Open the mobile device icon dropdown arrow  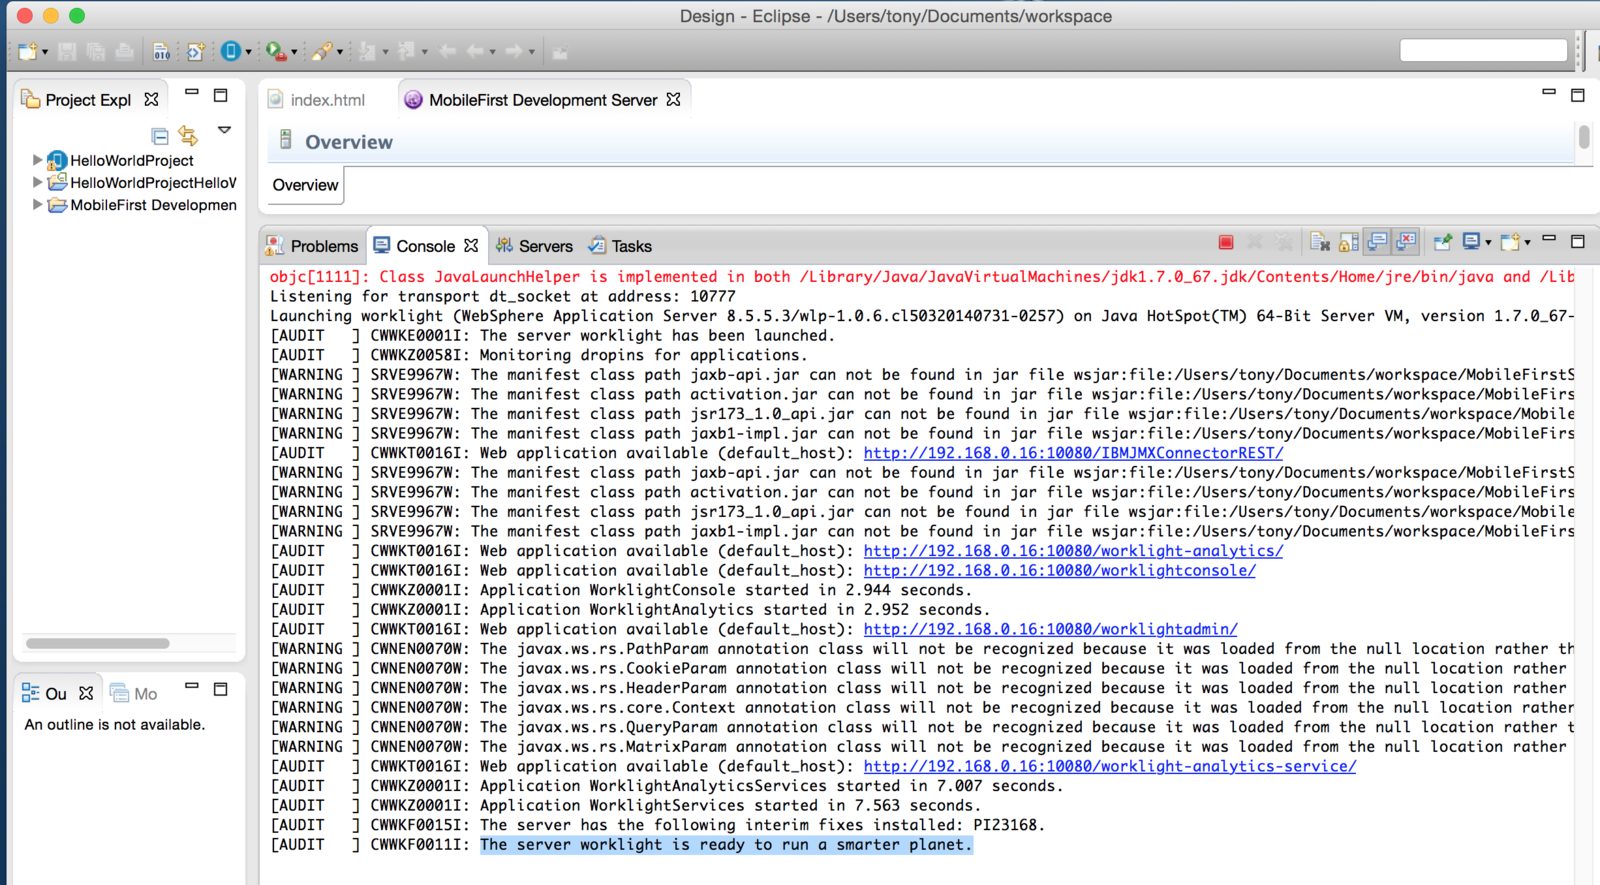click(x=249, y=52)
